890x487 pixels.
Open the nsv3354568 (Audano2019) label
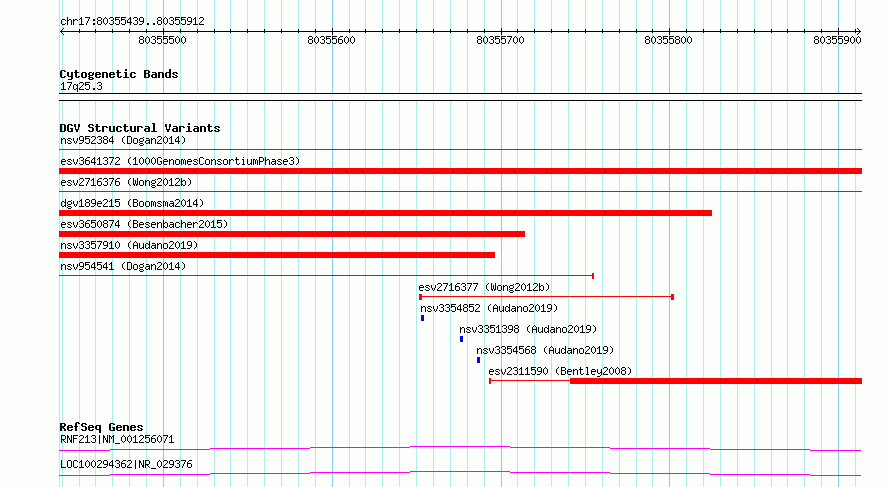[545, 350]
